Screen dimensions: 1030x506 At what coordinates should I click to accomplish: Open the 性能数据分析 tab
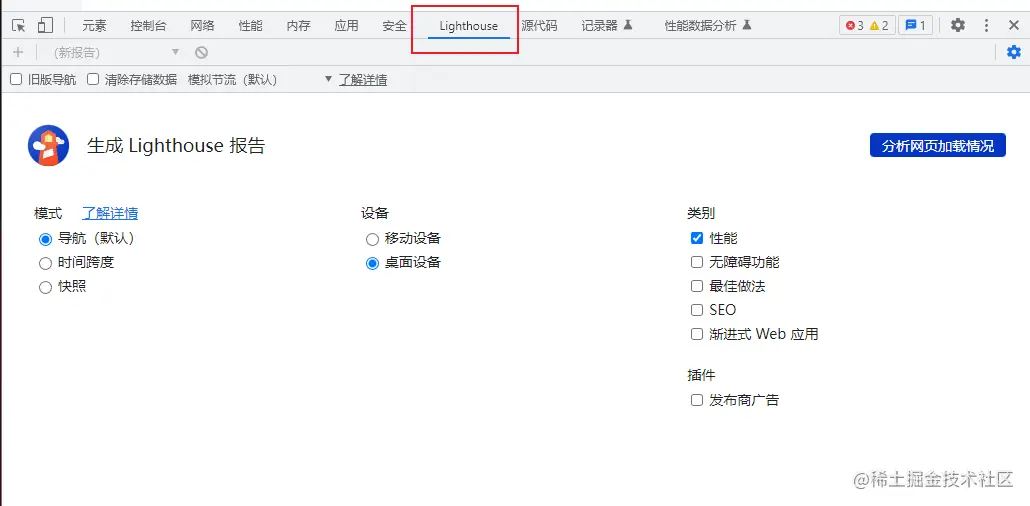[x=707, y=26]
